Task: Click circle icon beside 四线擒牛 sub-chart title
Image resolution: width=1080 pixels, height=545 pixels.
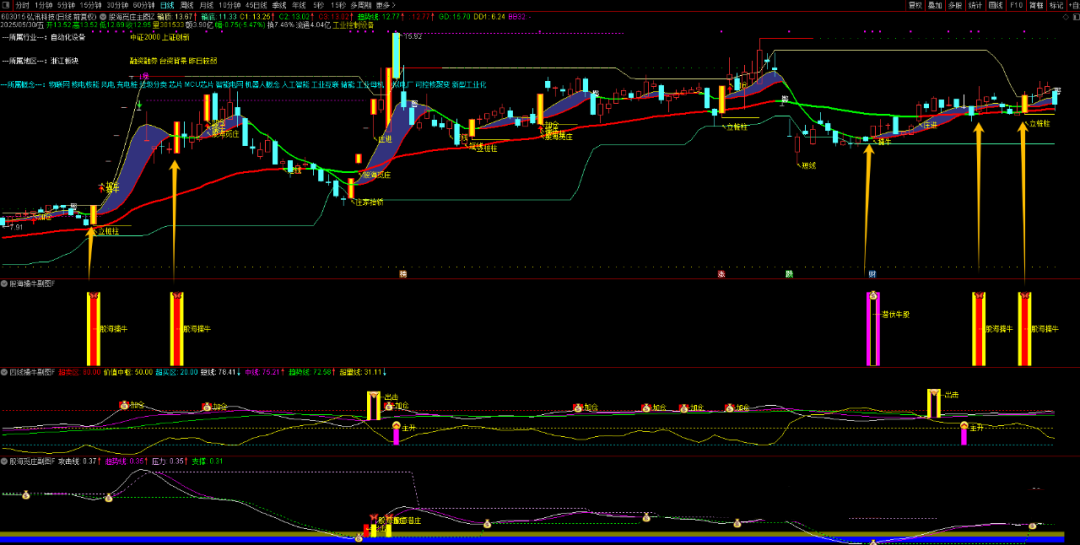Action: tap(4, 371)
